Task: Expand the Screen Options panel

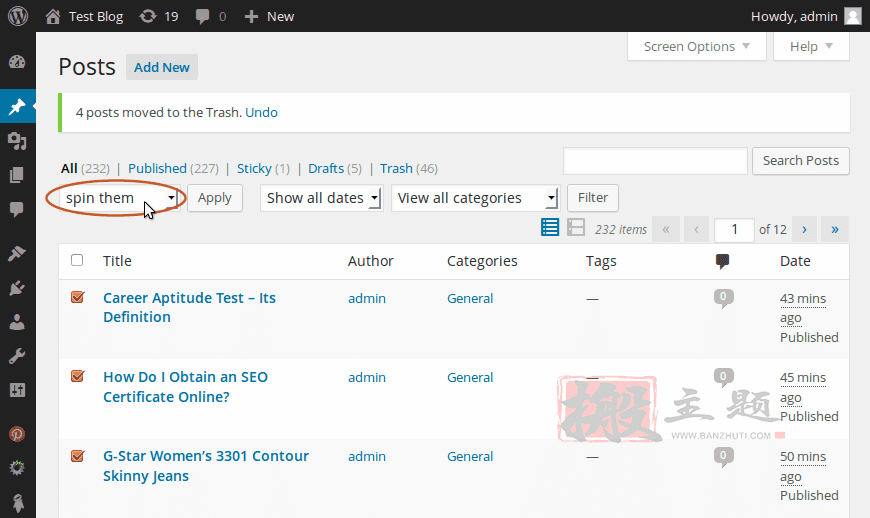Action: pyautogui.click(x=696, y=47)
